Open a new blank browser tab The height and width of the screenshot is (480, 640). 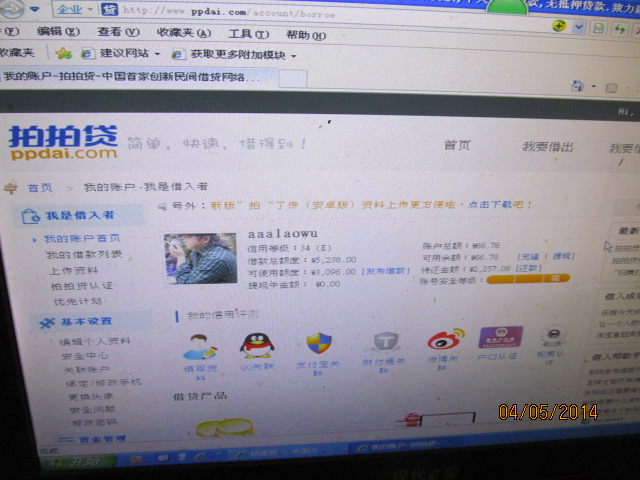click(293, 78)
